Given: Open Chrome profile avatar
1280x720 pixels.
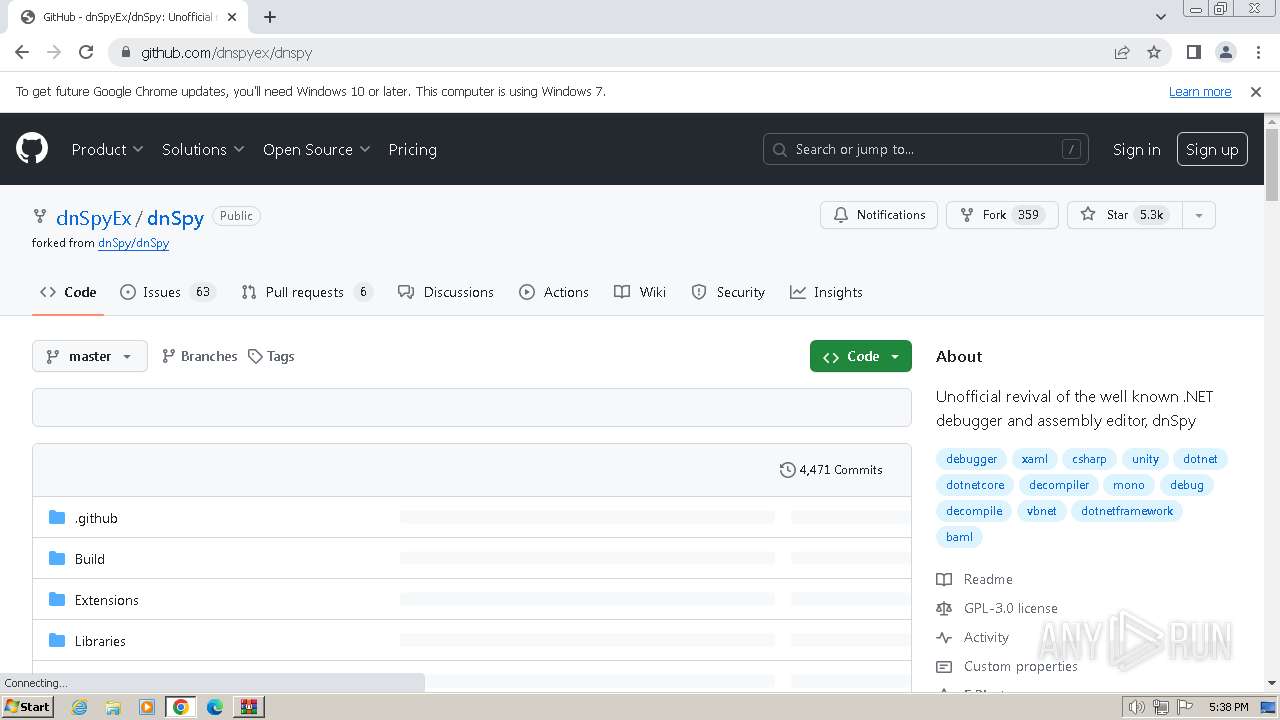Looking at the screenshot, I should 1225,52.
